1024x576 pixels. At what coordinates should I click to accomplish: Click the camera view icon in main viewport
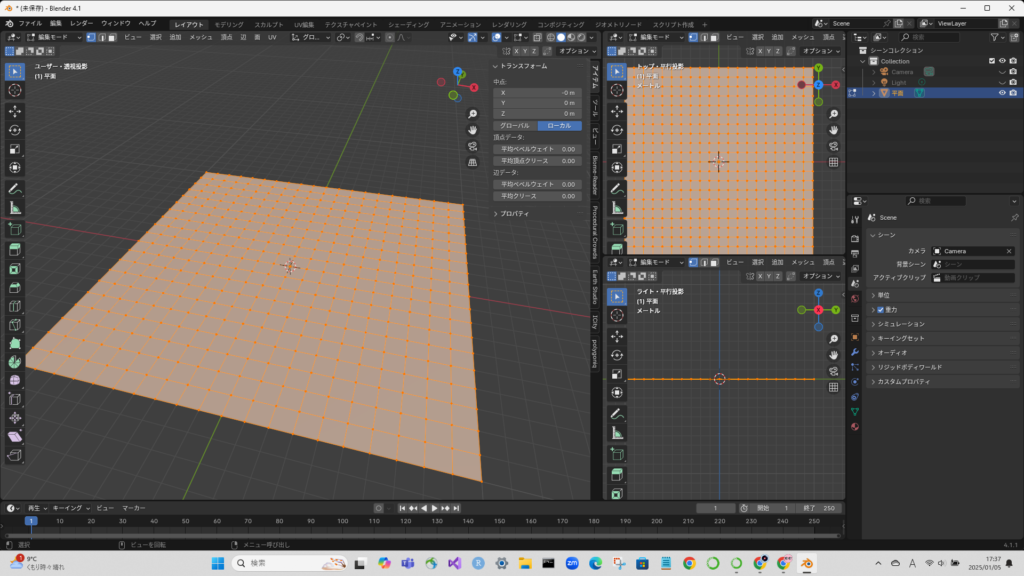pyautogui.click(x=473, y=146)
